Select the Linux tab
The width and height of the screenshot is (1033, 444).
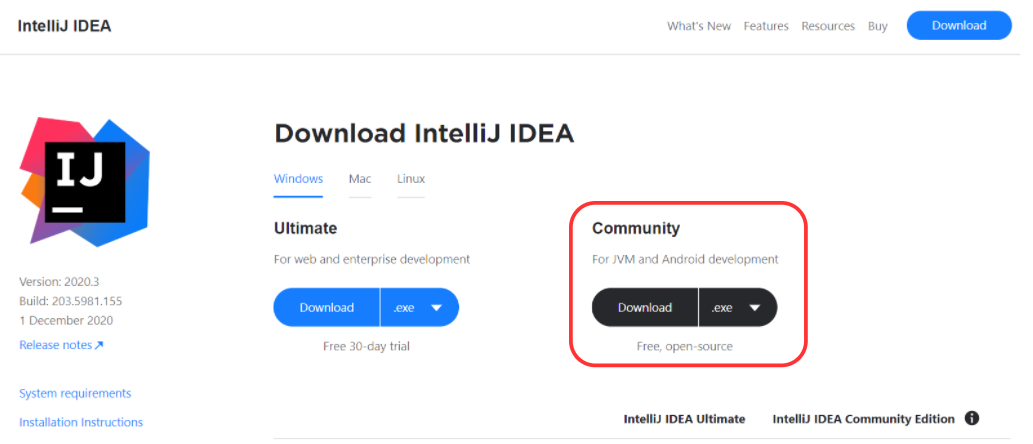[411, 179]
